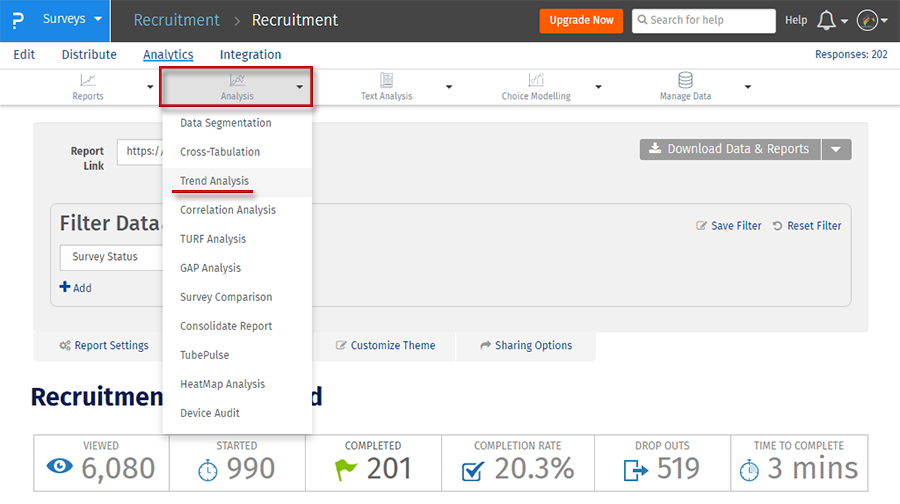Open the notifications bell icon

826,20
